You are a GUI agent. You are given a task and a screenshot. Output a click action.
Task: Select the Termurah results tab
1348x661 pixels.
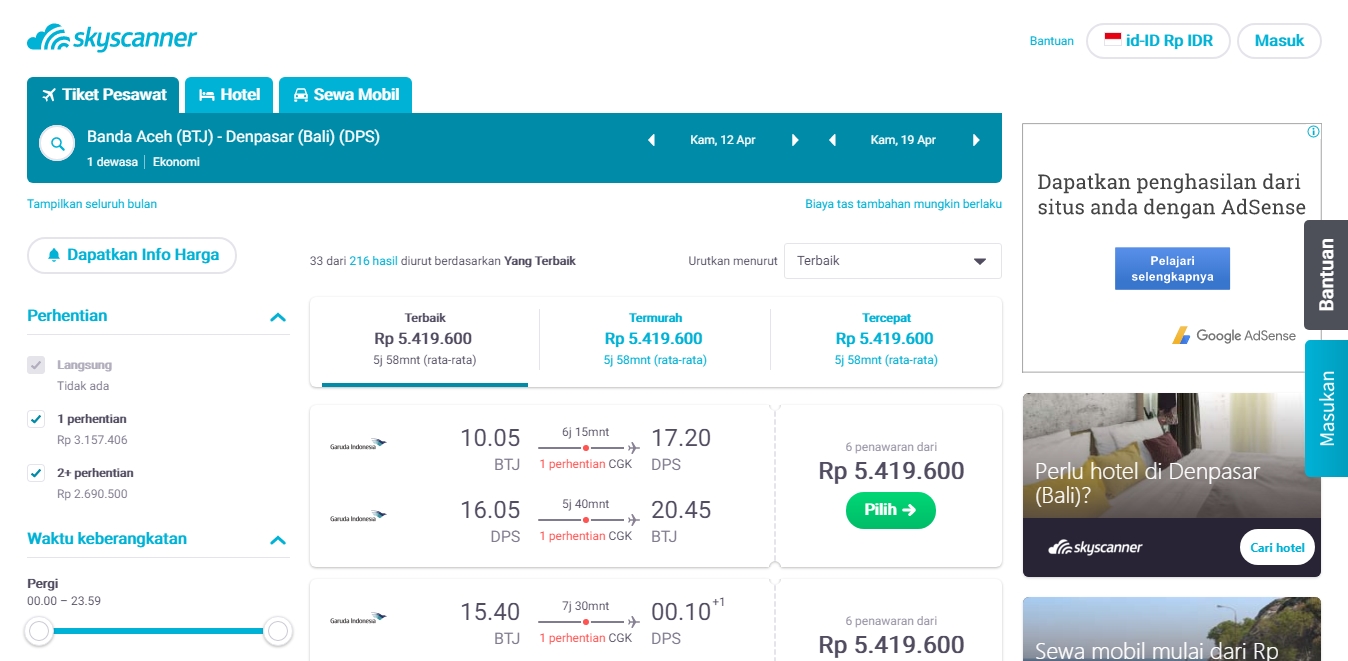click(655, 340)
